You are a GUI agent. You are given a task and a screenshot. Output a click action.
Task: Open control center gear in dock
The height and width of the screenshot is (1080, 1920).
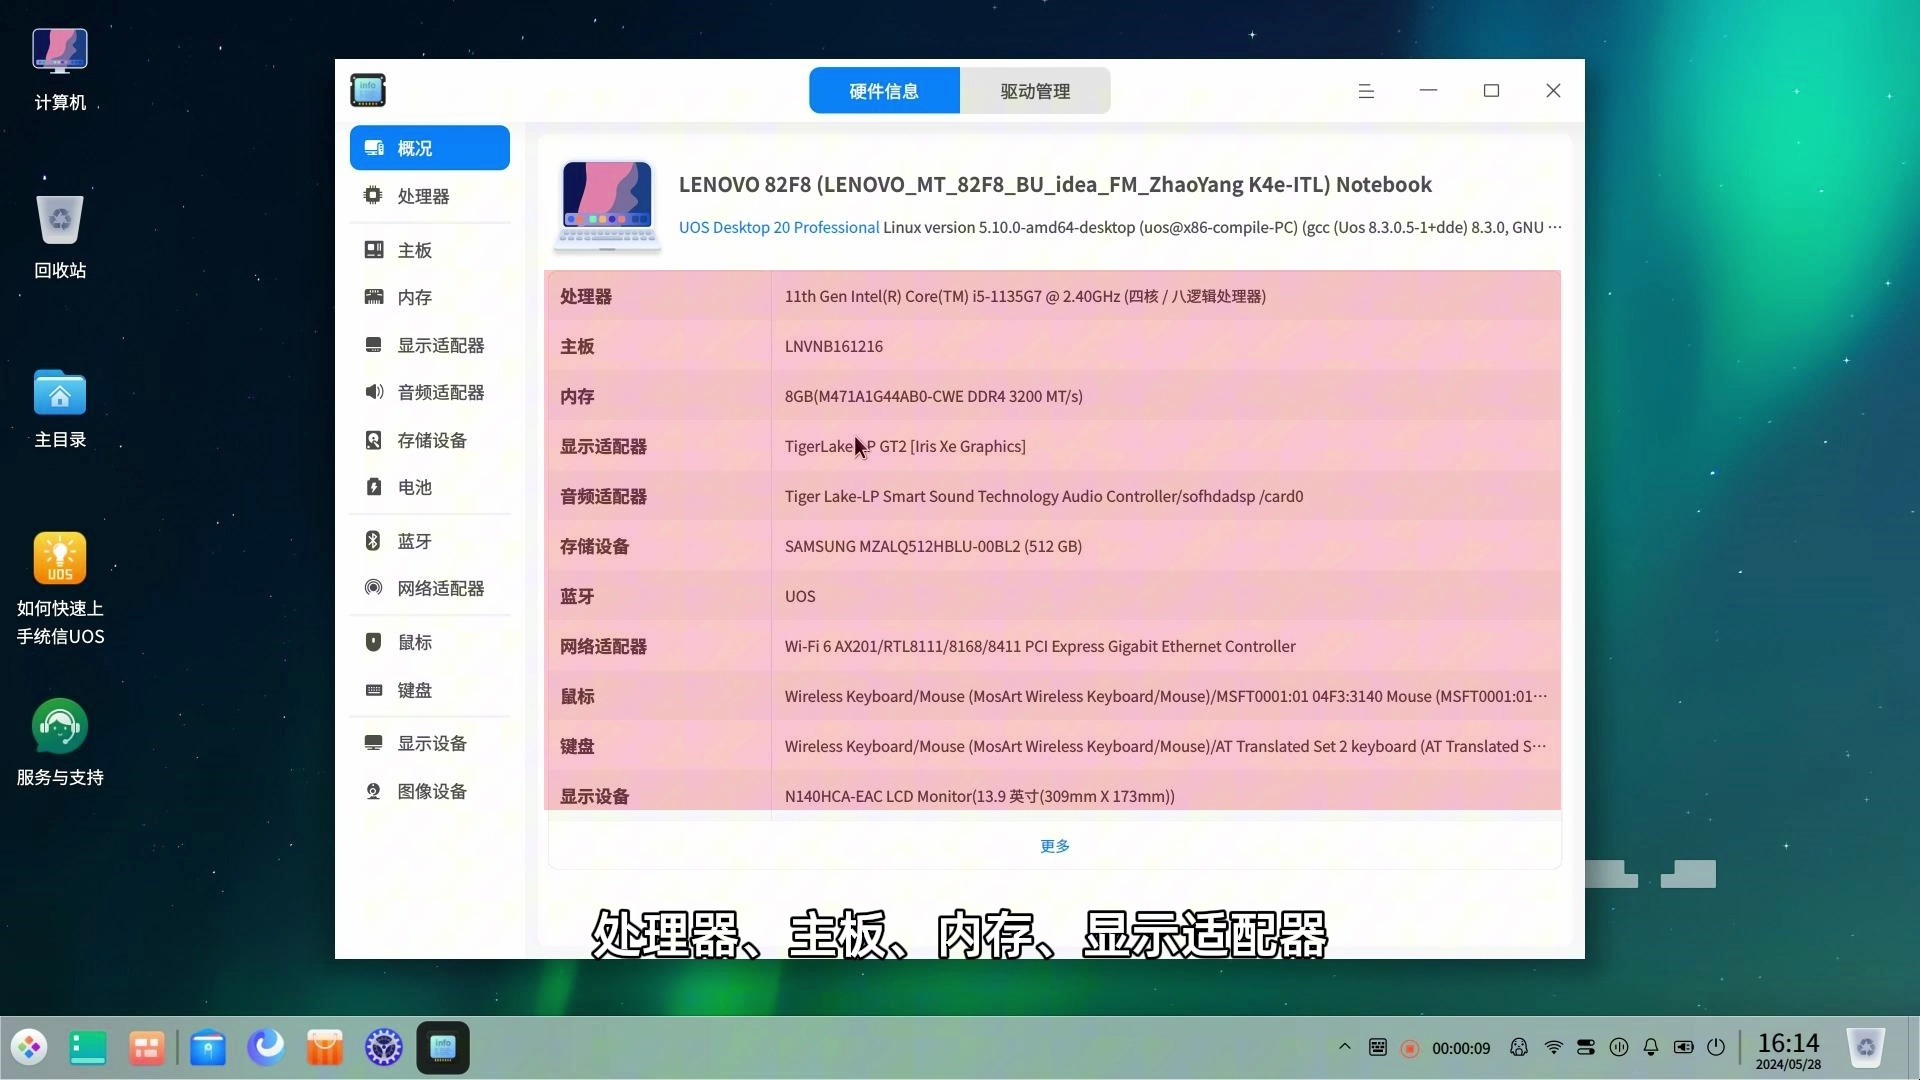(x=383, y=1047)
